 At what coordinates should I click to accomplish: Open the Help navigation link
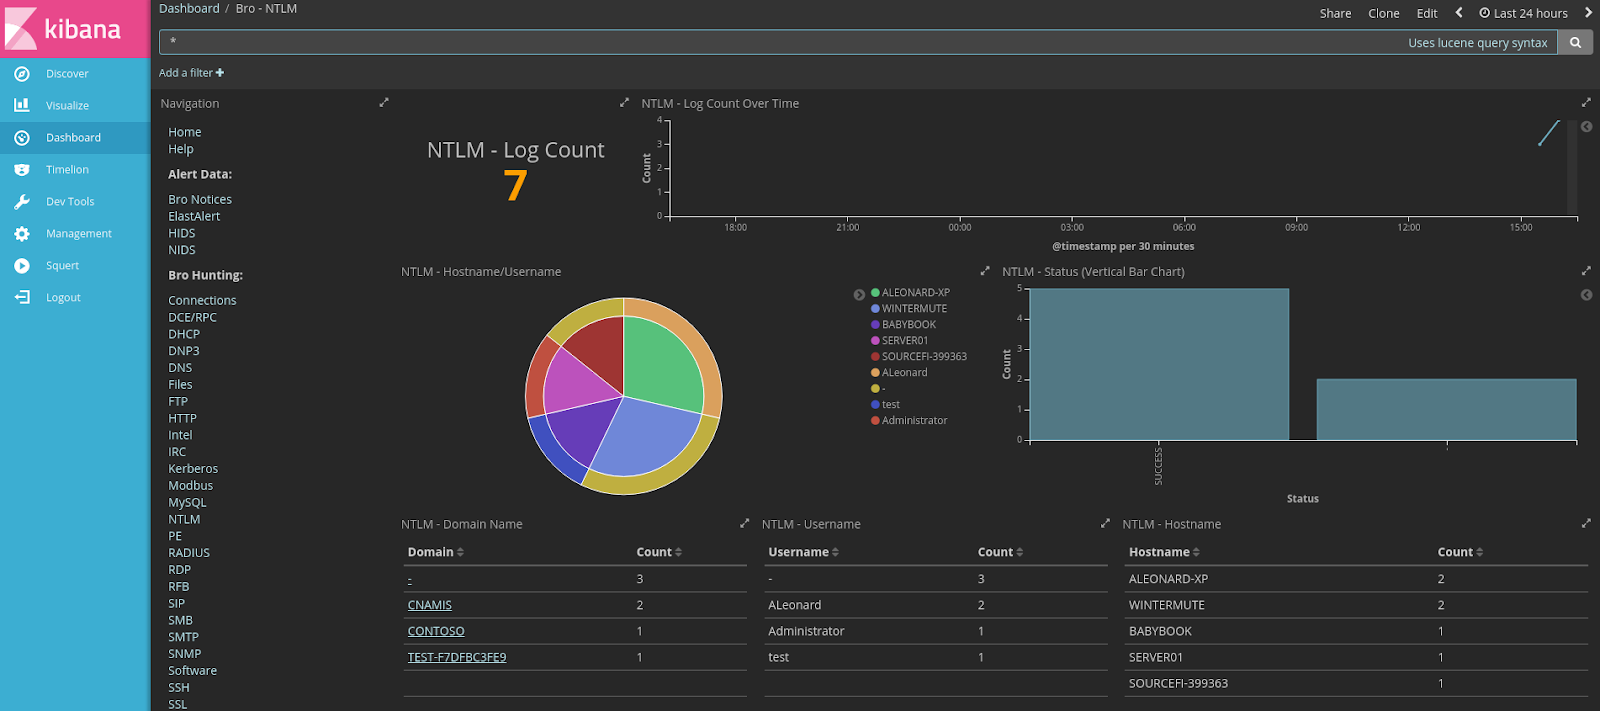click(x=181, y=149)
